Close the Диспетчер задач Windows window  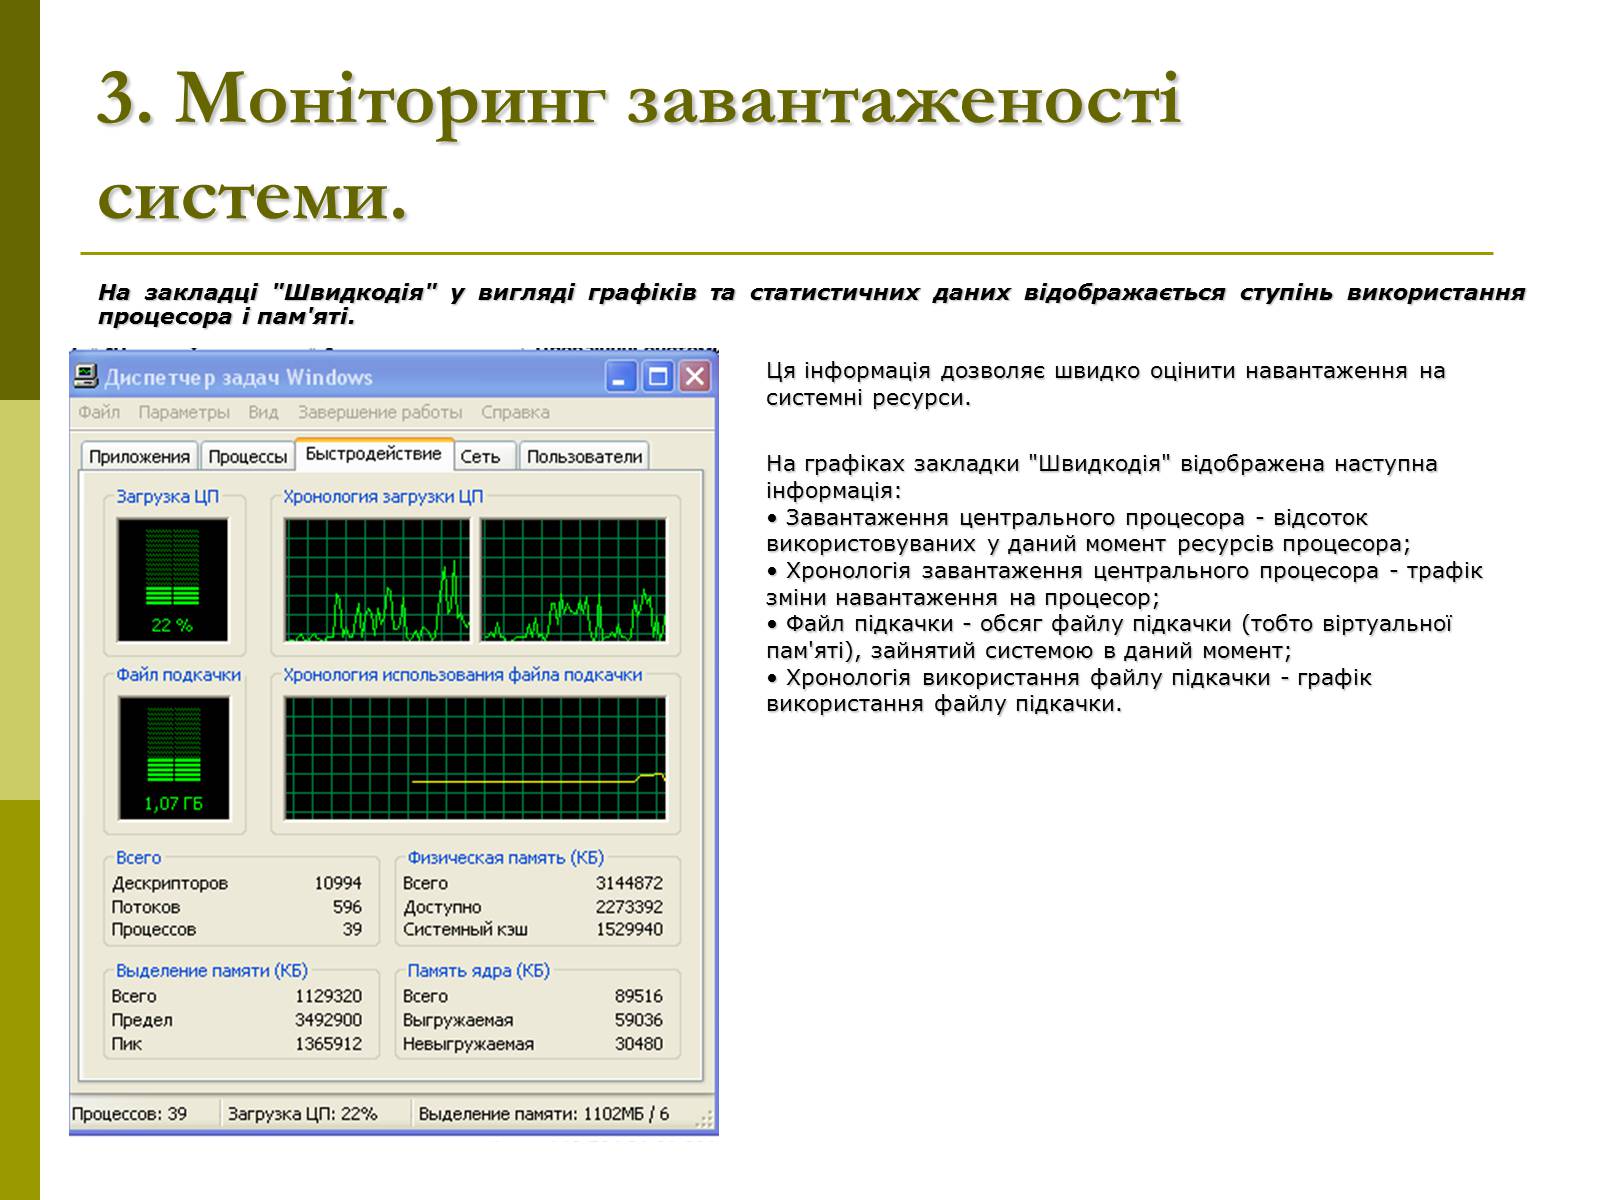tap(694, 377)
